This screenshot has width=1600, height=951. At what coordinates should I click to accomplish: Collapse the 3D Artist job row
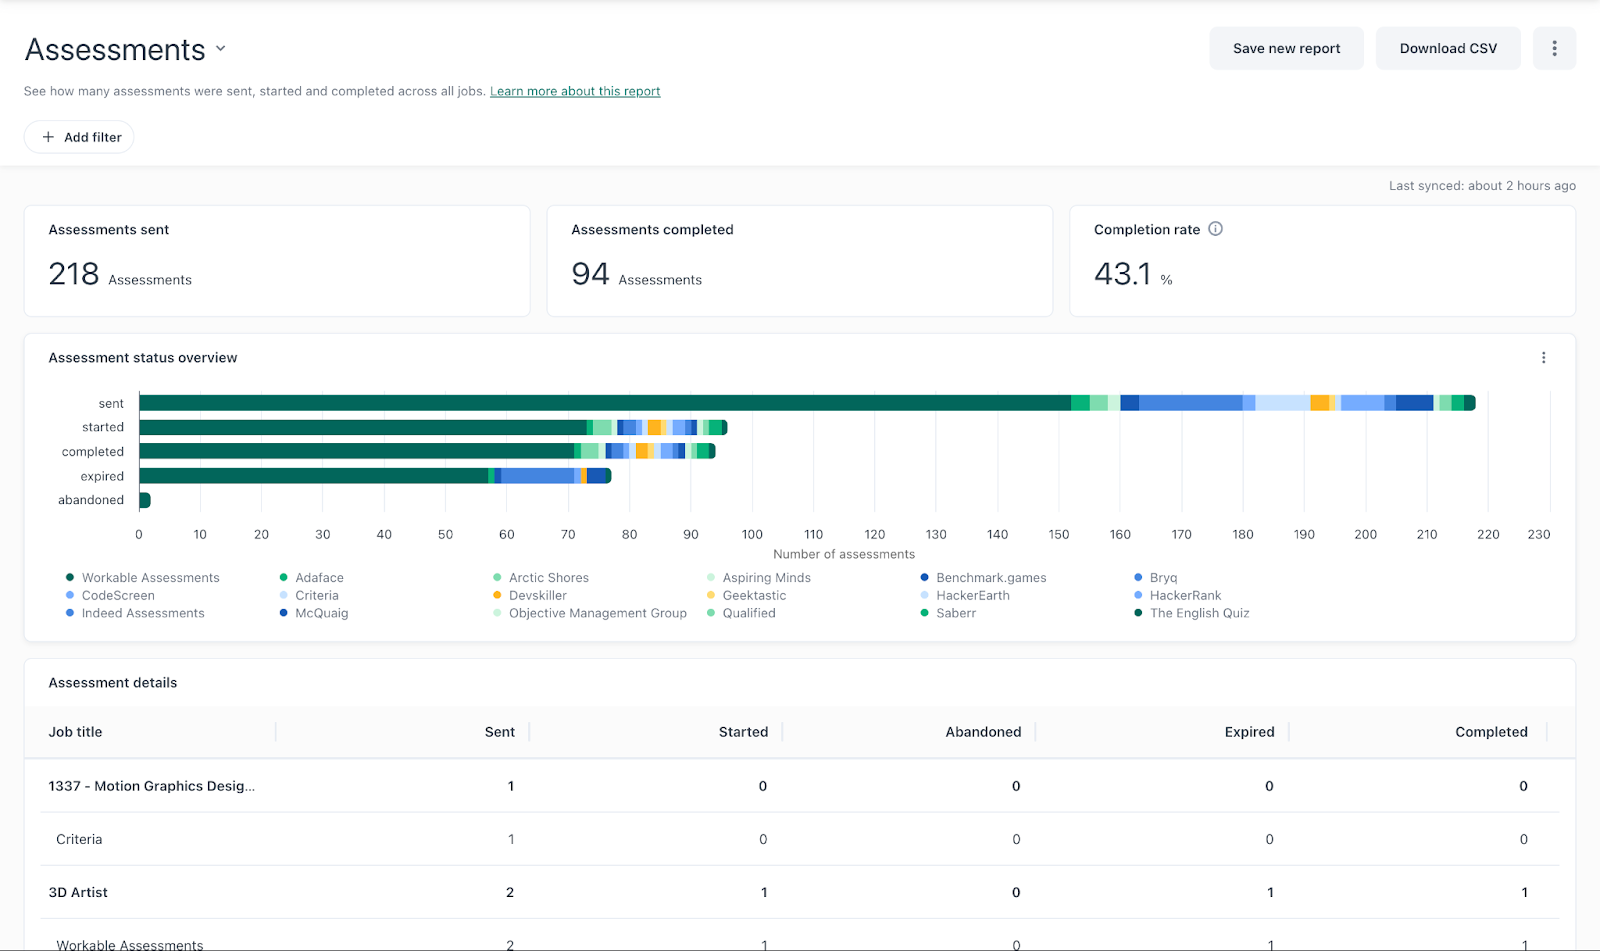click(78, 892)
